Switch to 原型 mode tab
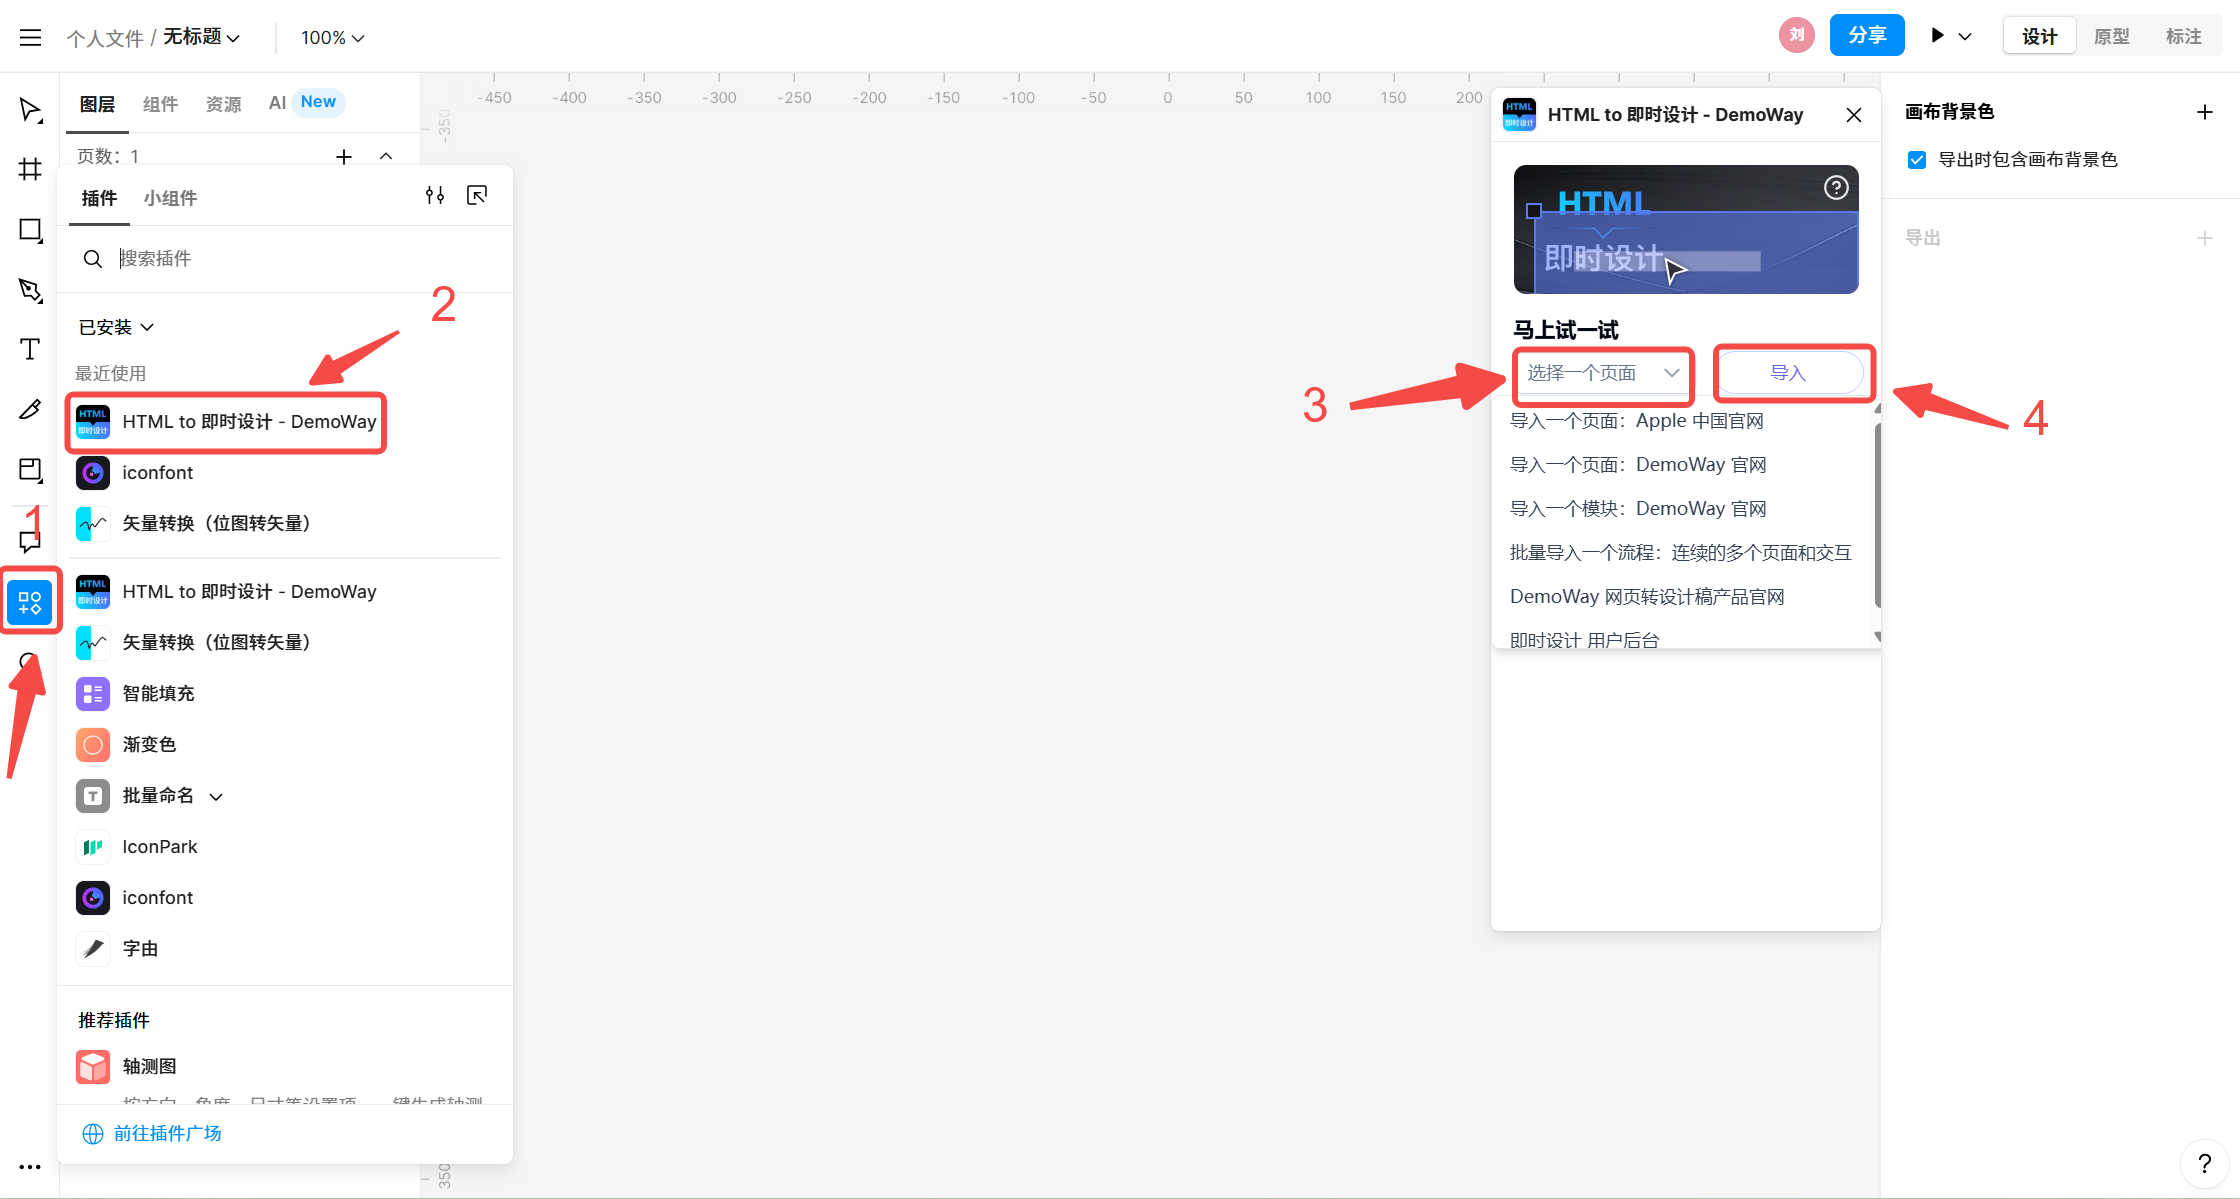The height and width of the screenshot is (1199, 2240). [x=2111, y=37]
